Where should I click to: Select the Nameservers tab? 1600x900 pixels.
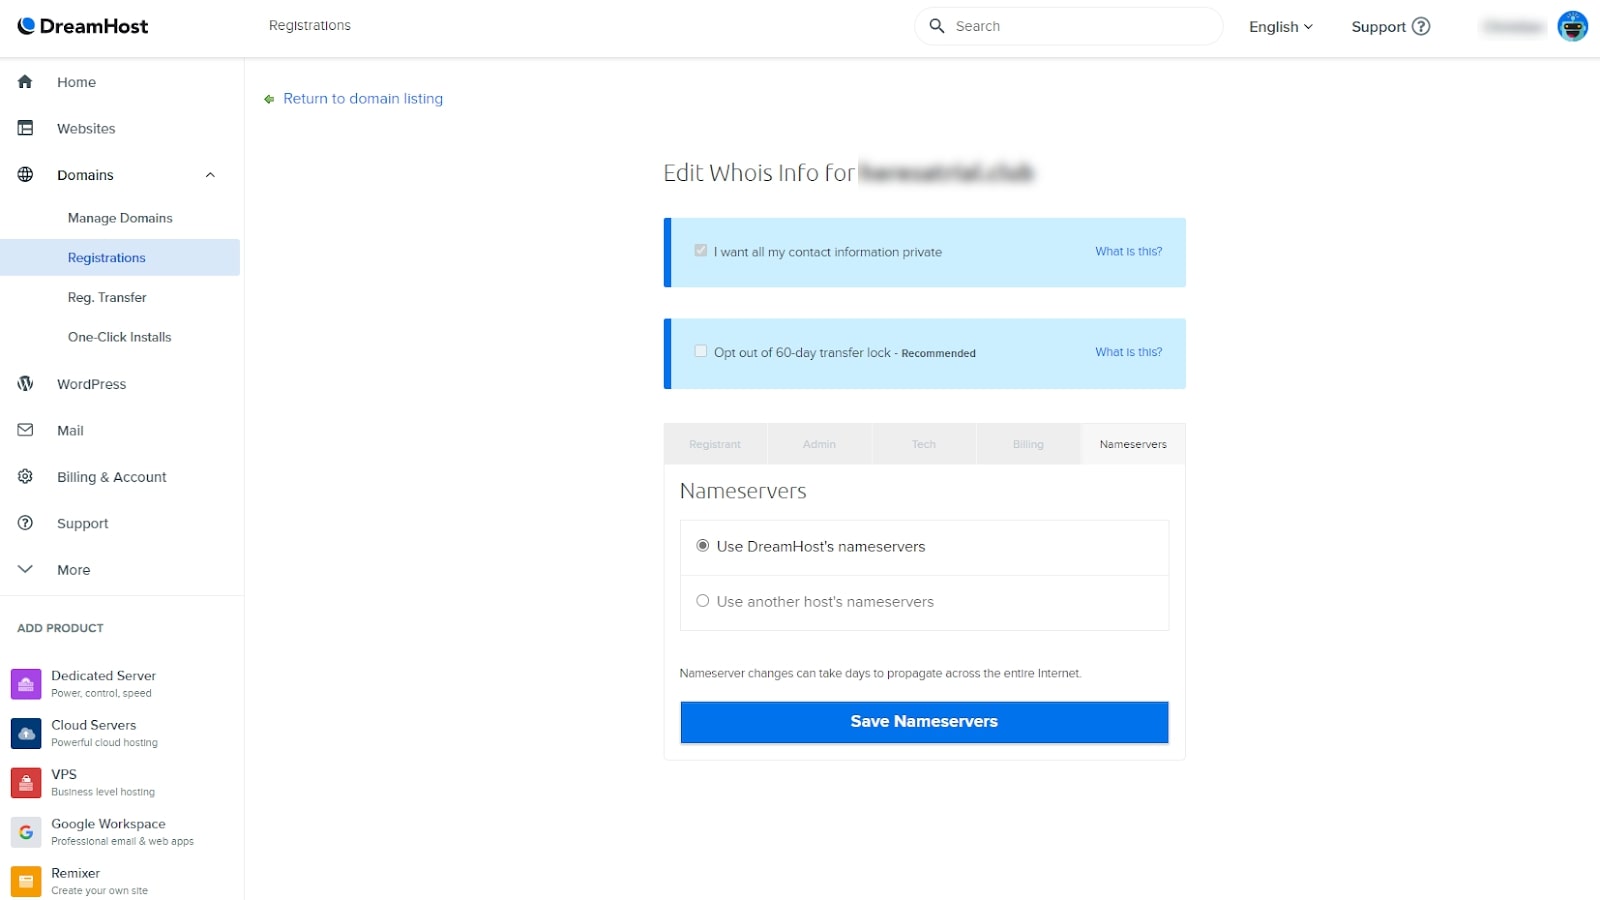tap(1133, 444)
